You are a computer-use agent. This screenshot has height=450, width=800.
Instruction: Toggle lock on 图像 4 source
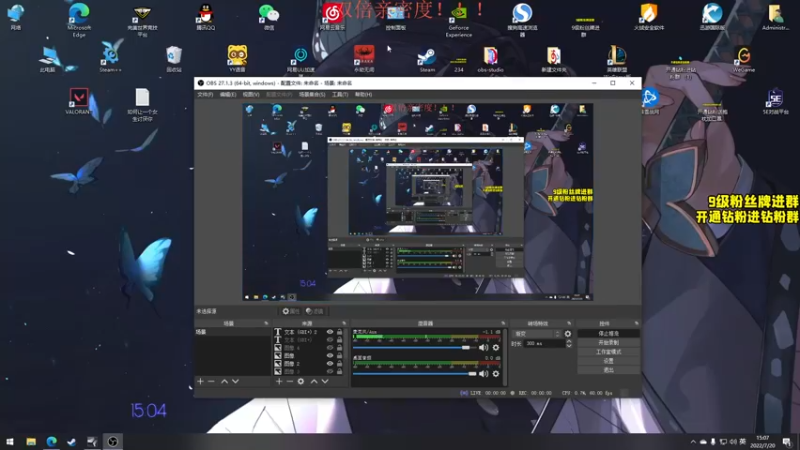pos(339,348)
